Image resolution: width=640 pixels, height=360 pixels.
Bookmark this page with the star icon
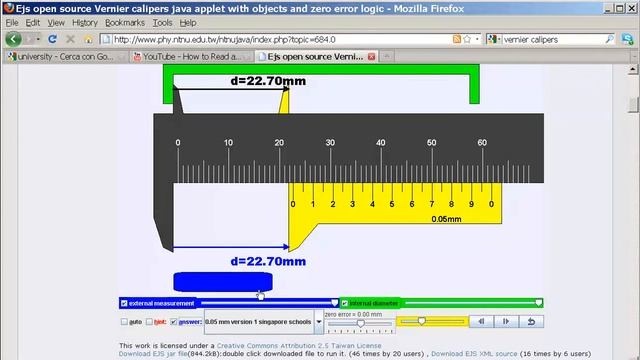coord(467,39)
